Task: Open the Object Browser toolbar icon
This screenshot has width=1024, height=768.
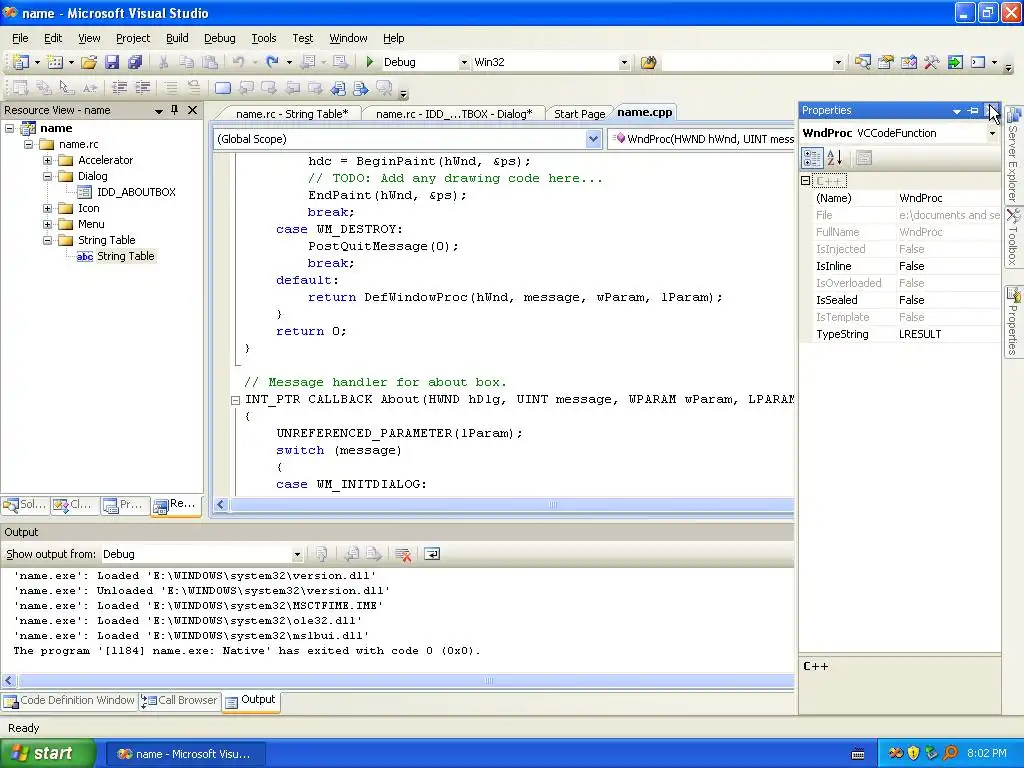Action: (x=908, y=62)
